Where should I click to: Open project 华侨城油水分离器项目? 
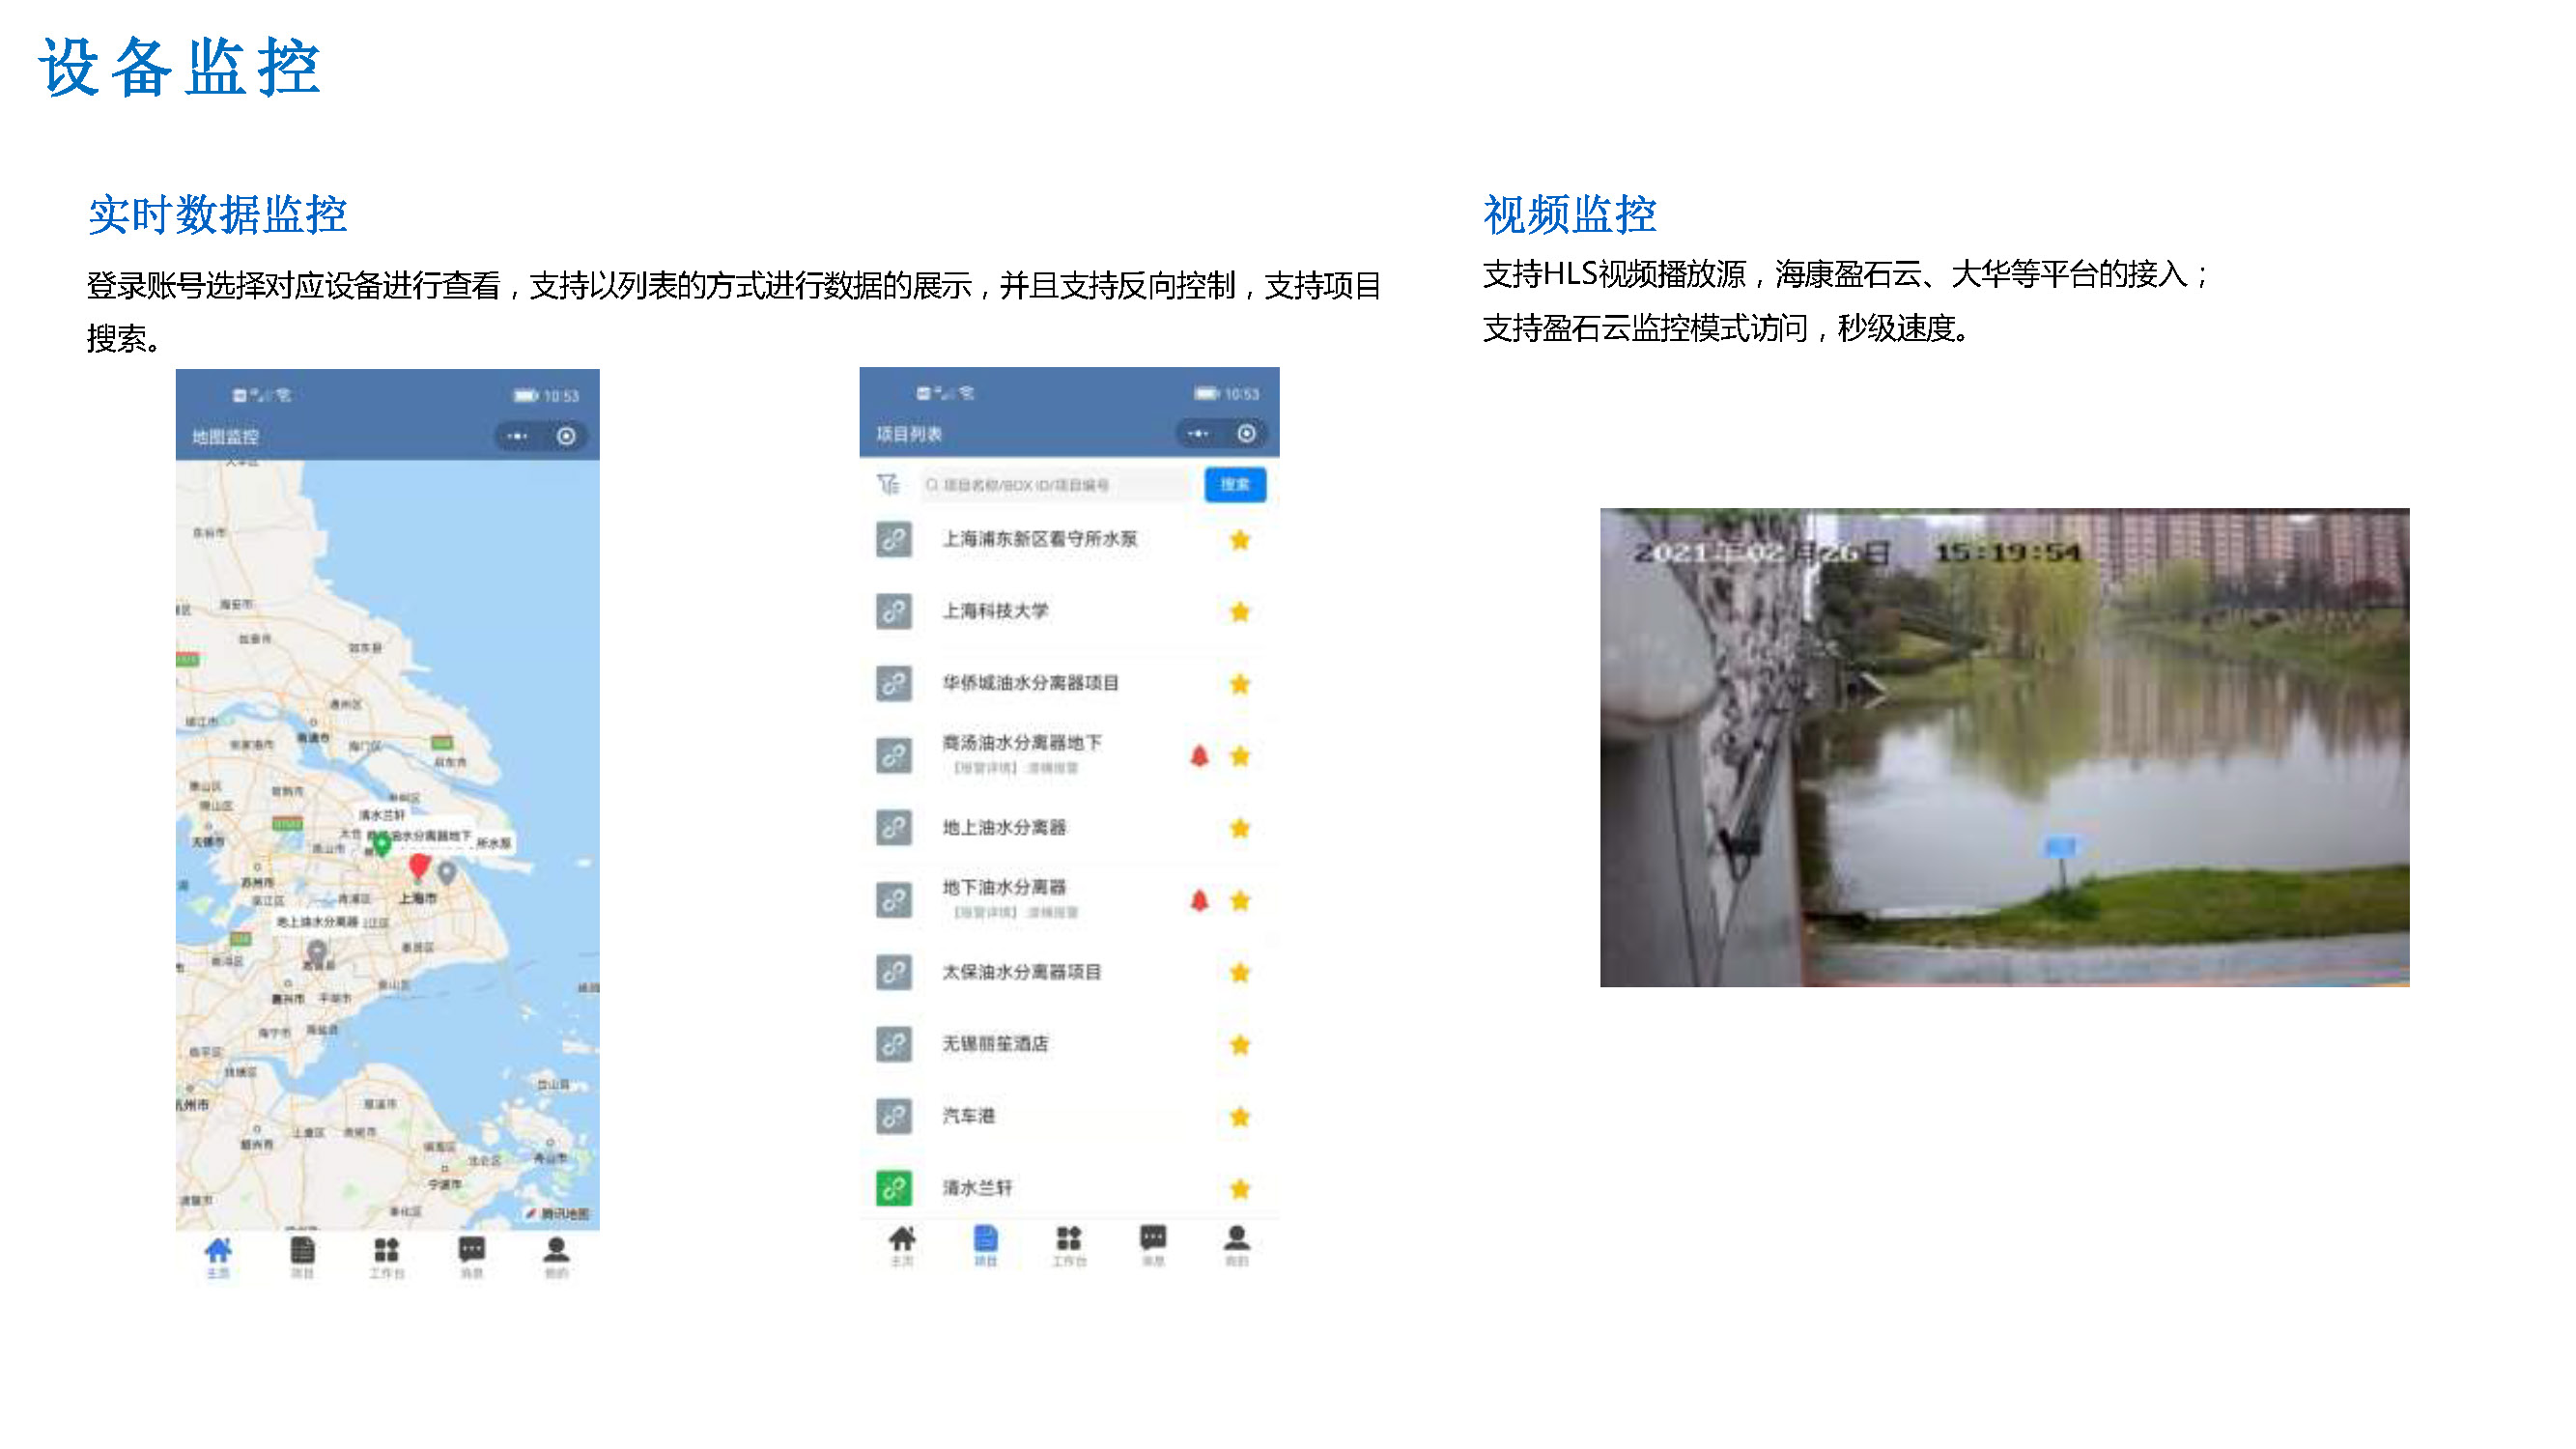1031,683
